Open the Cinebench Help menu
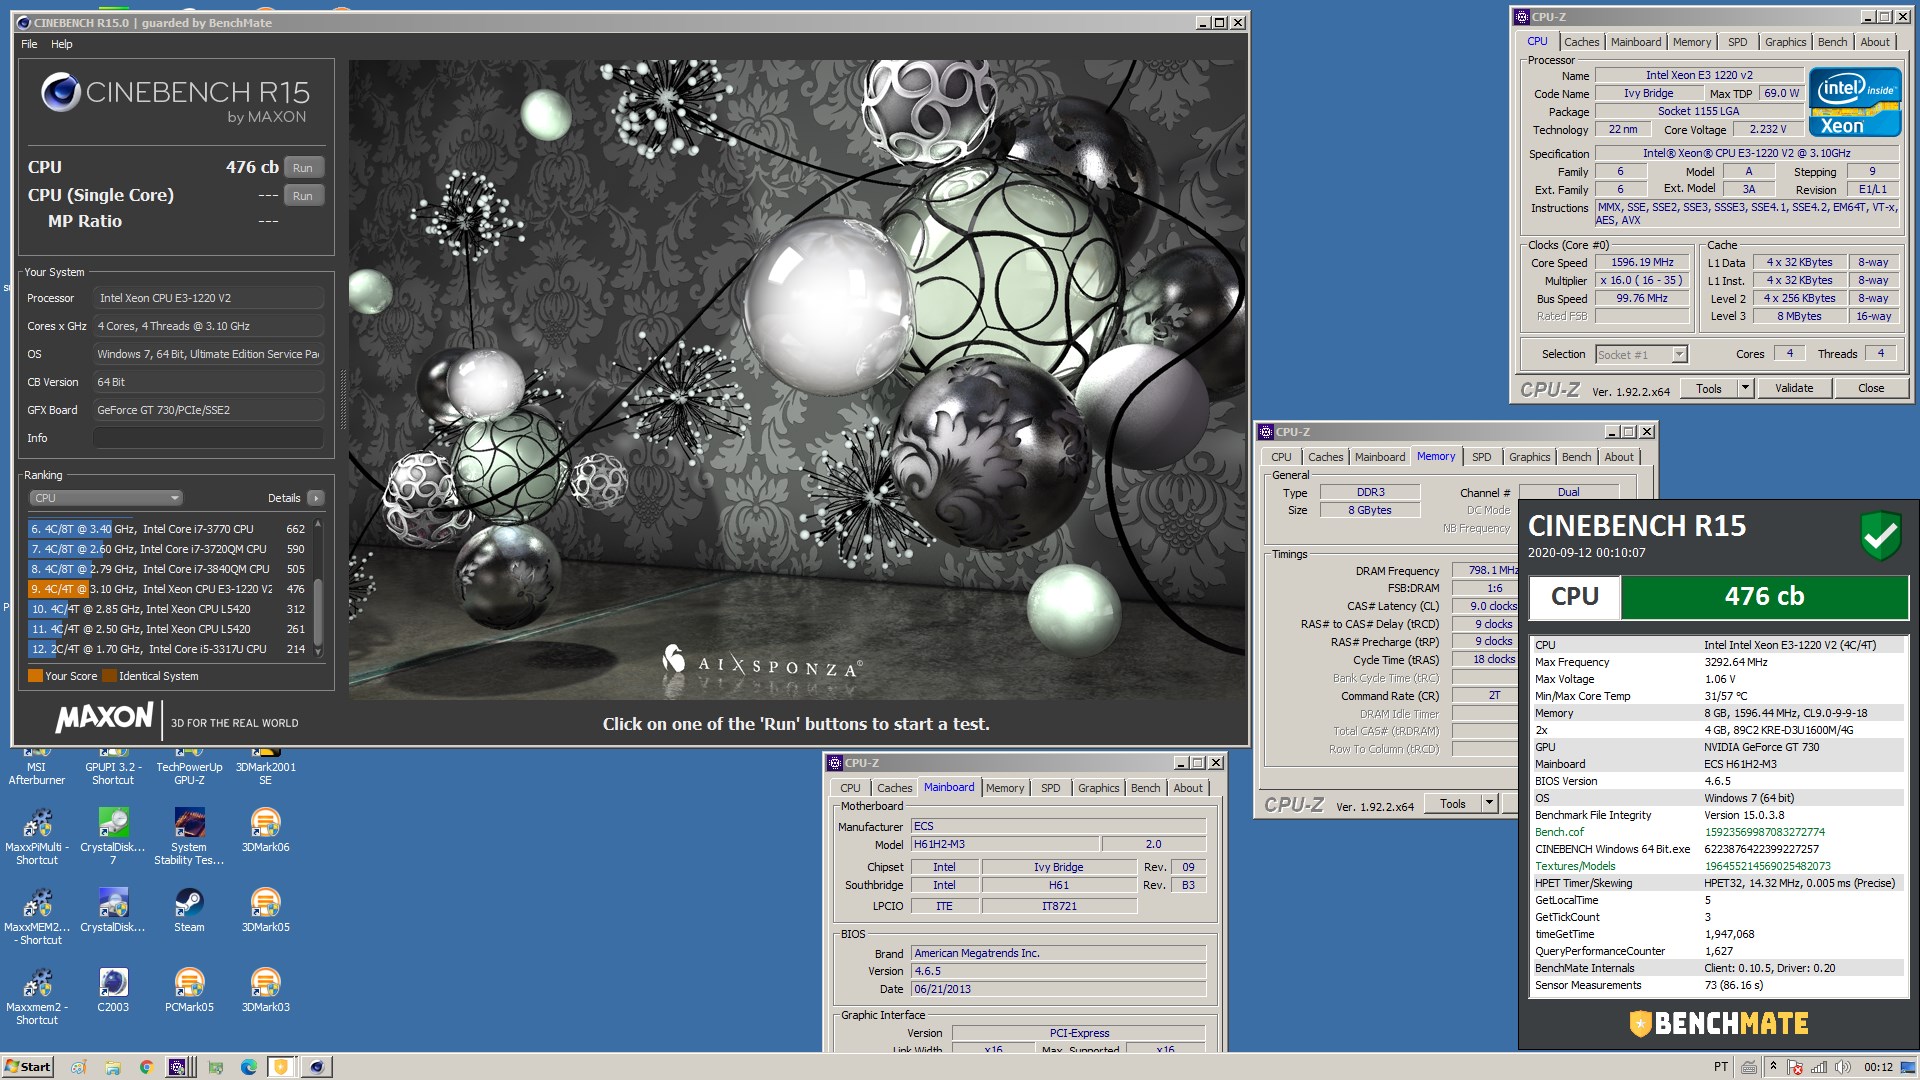Screen dimensions: 1920x1080 click(x=62, y=44)
